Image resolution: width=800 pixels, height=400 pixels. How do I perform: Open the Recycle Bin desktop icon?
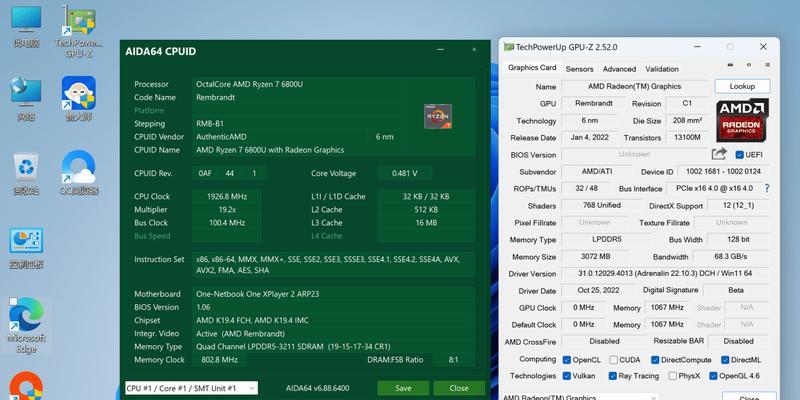click(26, 173)
